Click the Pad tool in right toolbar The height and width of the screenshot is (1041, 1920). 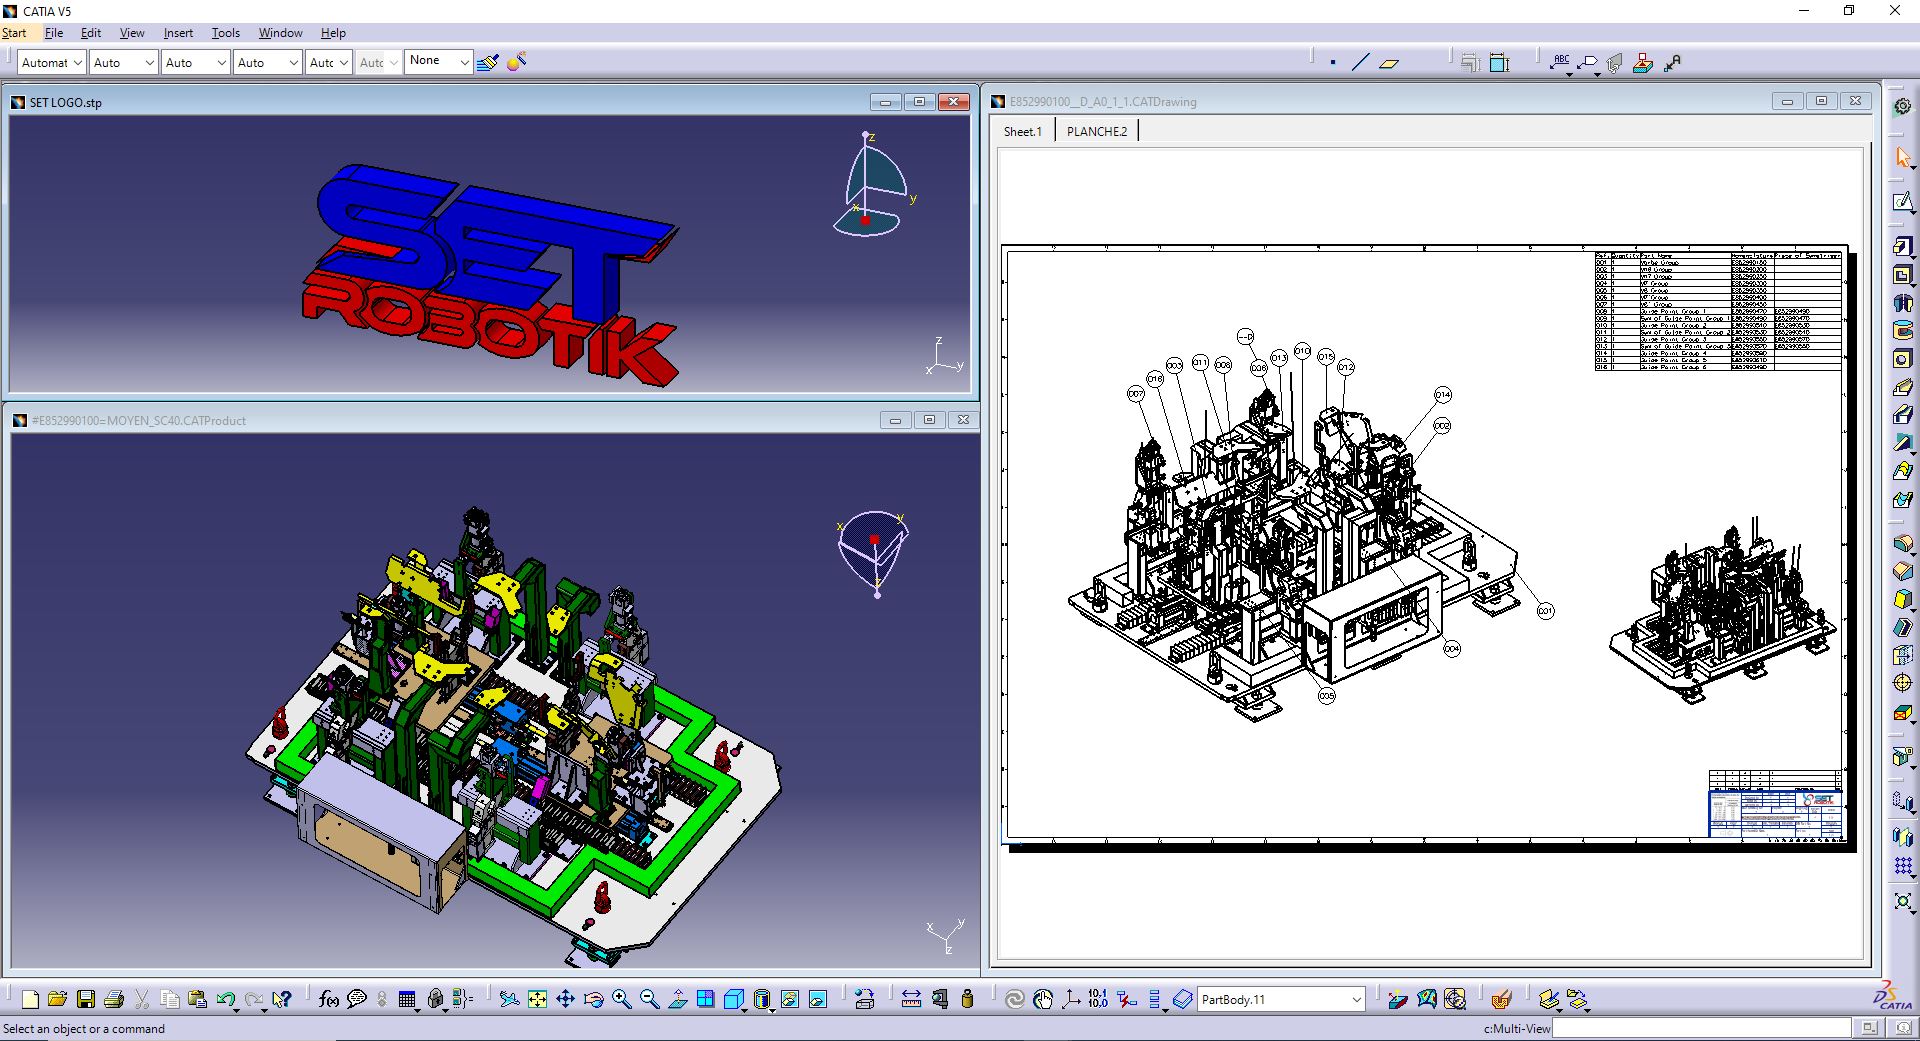(x=1903, y=246)
